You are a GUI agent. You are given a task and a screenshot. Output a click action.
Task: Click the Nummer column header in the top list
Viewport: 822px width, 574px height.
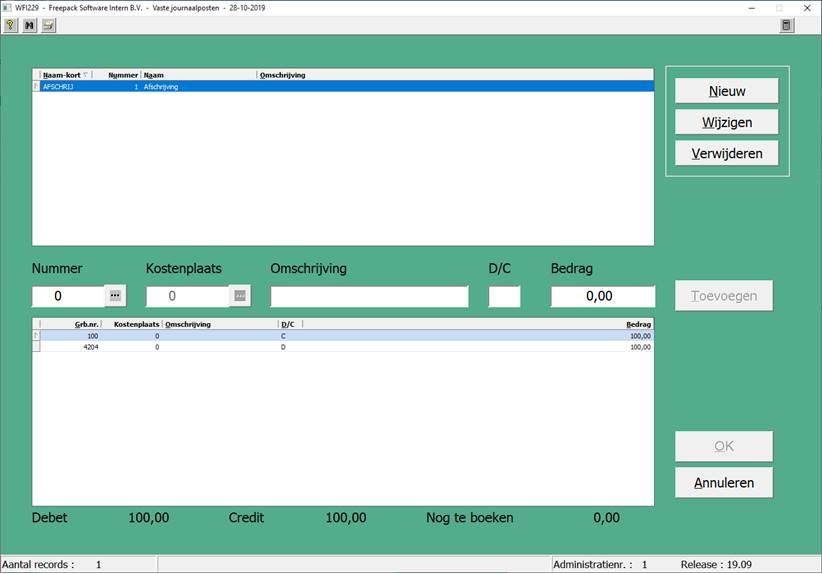116,75
